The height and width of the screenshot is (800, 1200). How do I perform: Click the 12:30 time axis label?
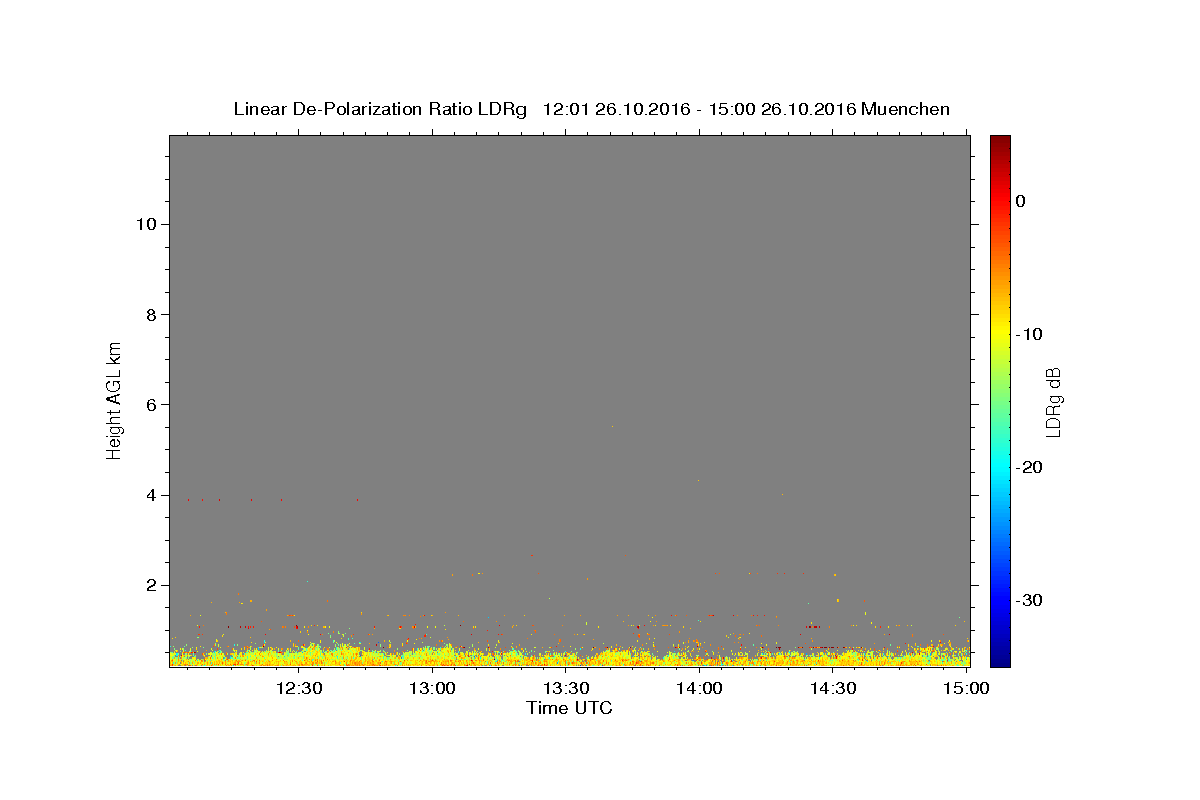point(299,688)
